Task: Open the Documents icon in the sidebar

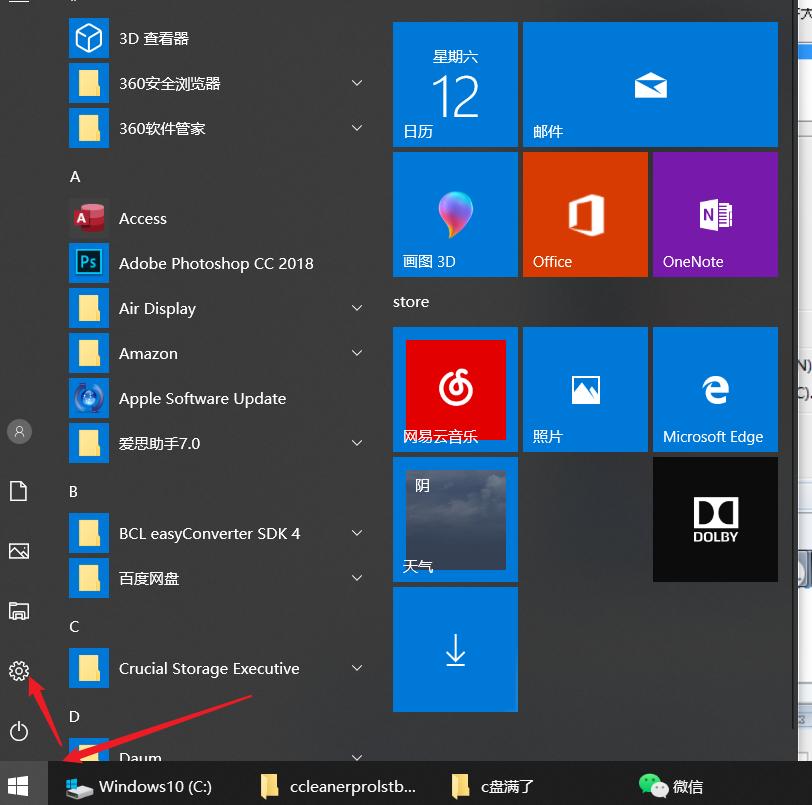Action: pyautogui.click(x=18, y=491)
